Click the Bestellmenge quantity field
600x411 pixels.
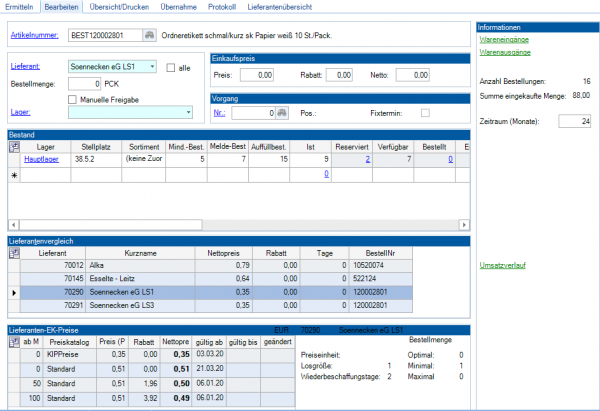pos(82,83)
